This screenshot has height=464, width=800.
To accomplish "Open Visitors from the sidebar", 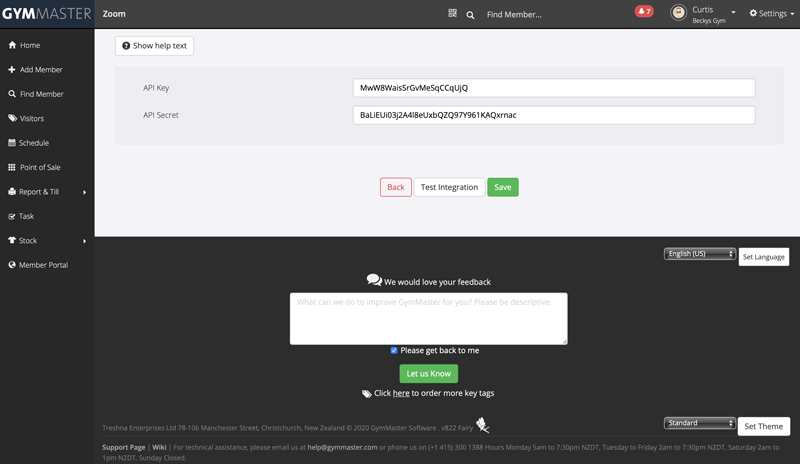I will pos(32,118).
